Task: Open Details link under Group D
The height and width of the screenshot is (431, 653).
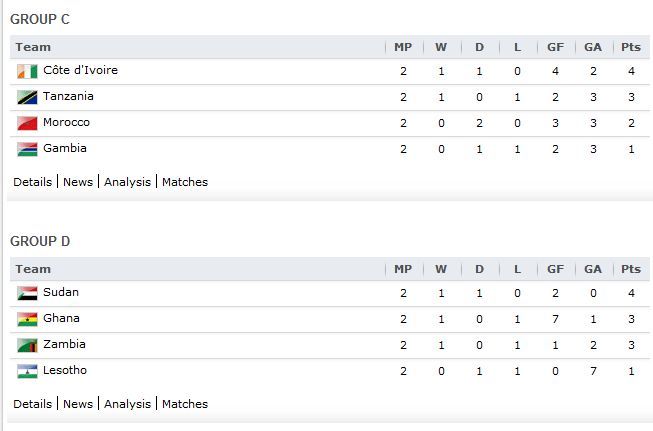Action: [x=32, y=404]
